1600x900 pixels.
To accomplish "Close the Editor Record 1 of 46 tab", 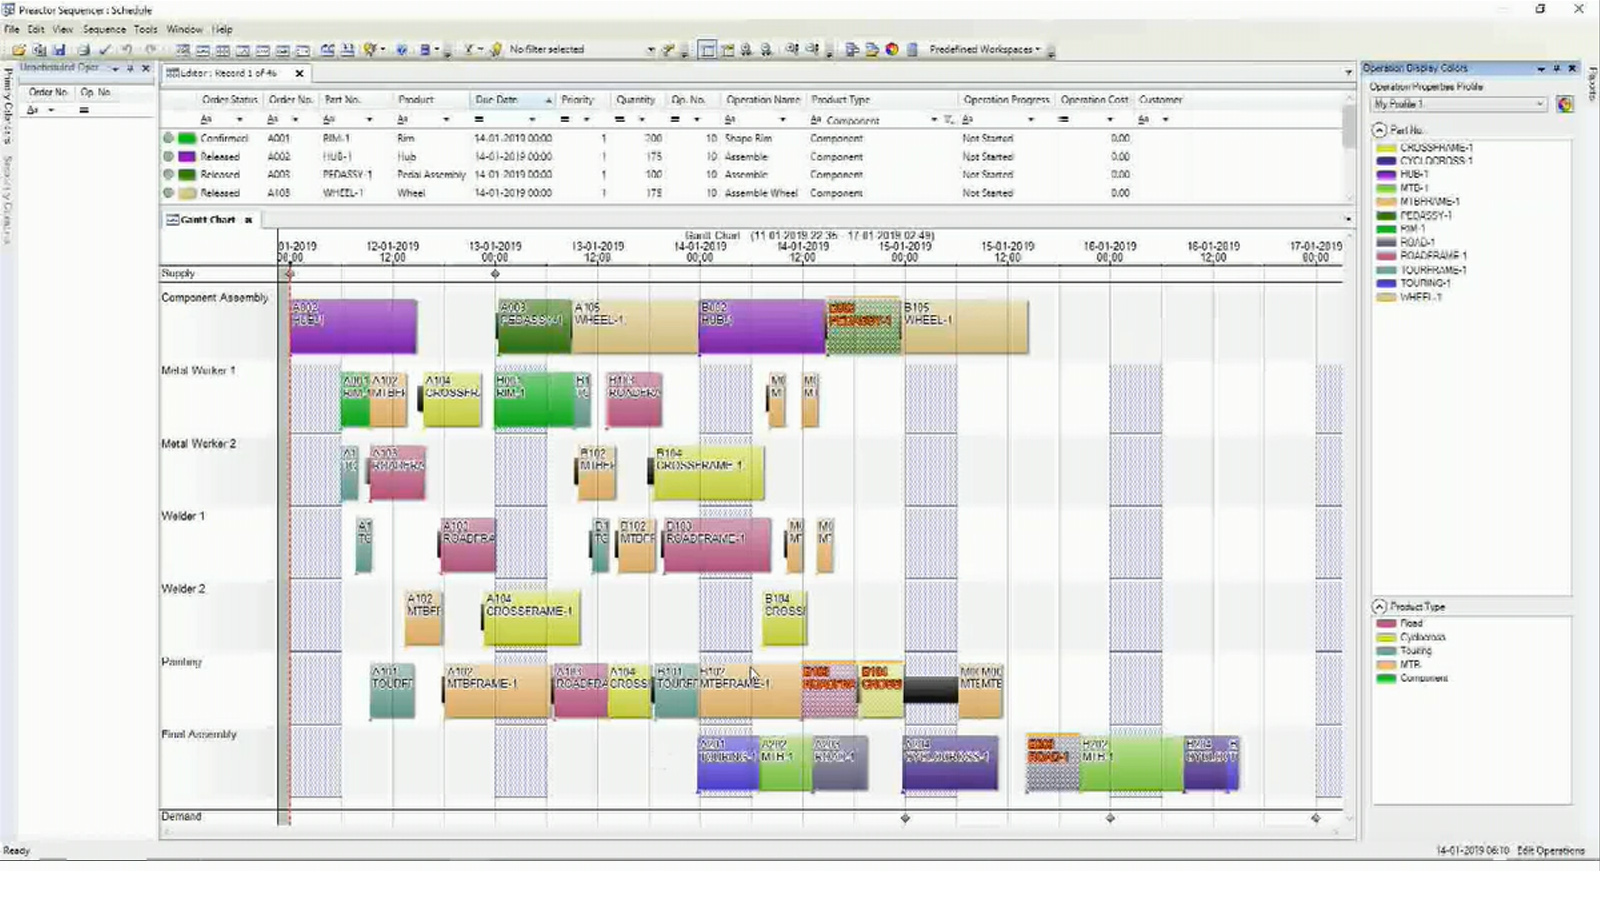I will click(x=299, y=73).
